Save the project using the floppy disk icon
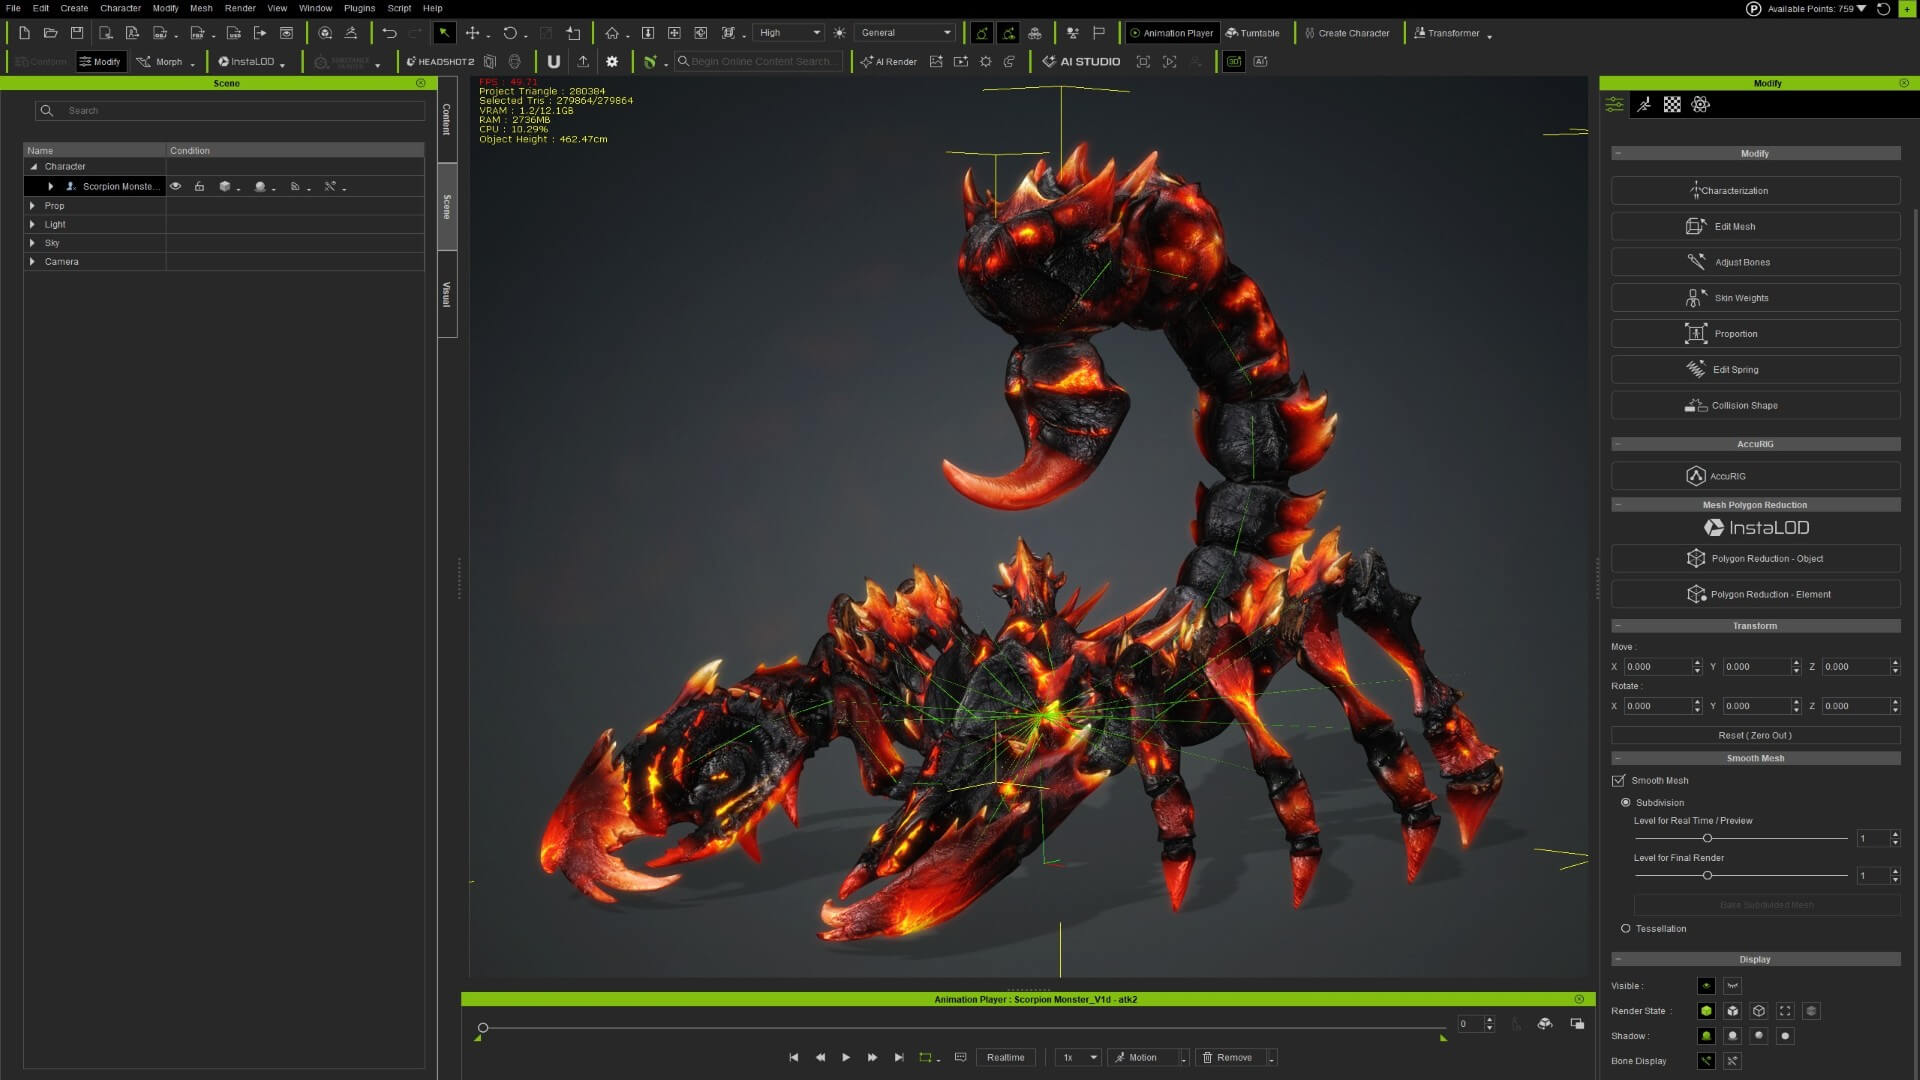This screenshot has width=1920, height=1080. click(x=77, y=33)
